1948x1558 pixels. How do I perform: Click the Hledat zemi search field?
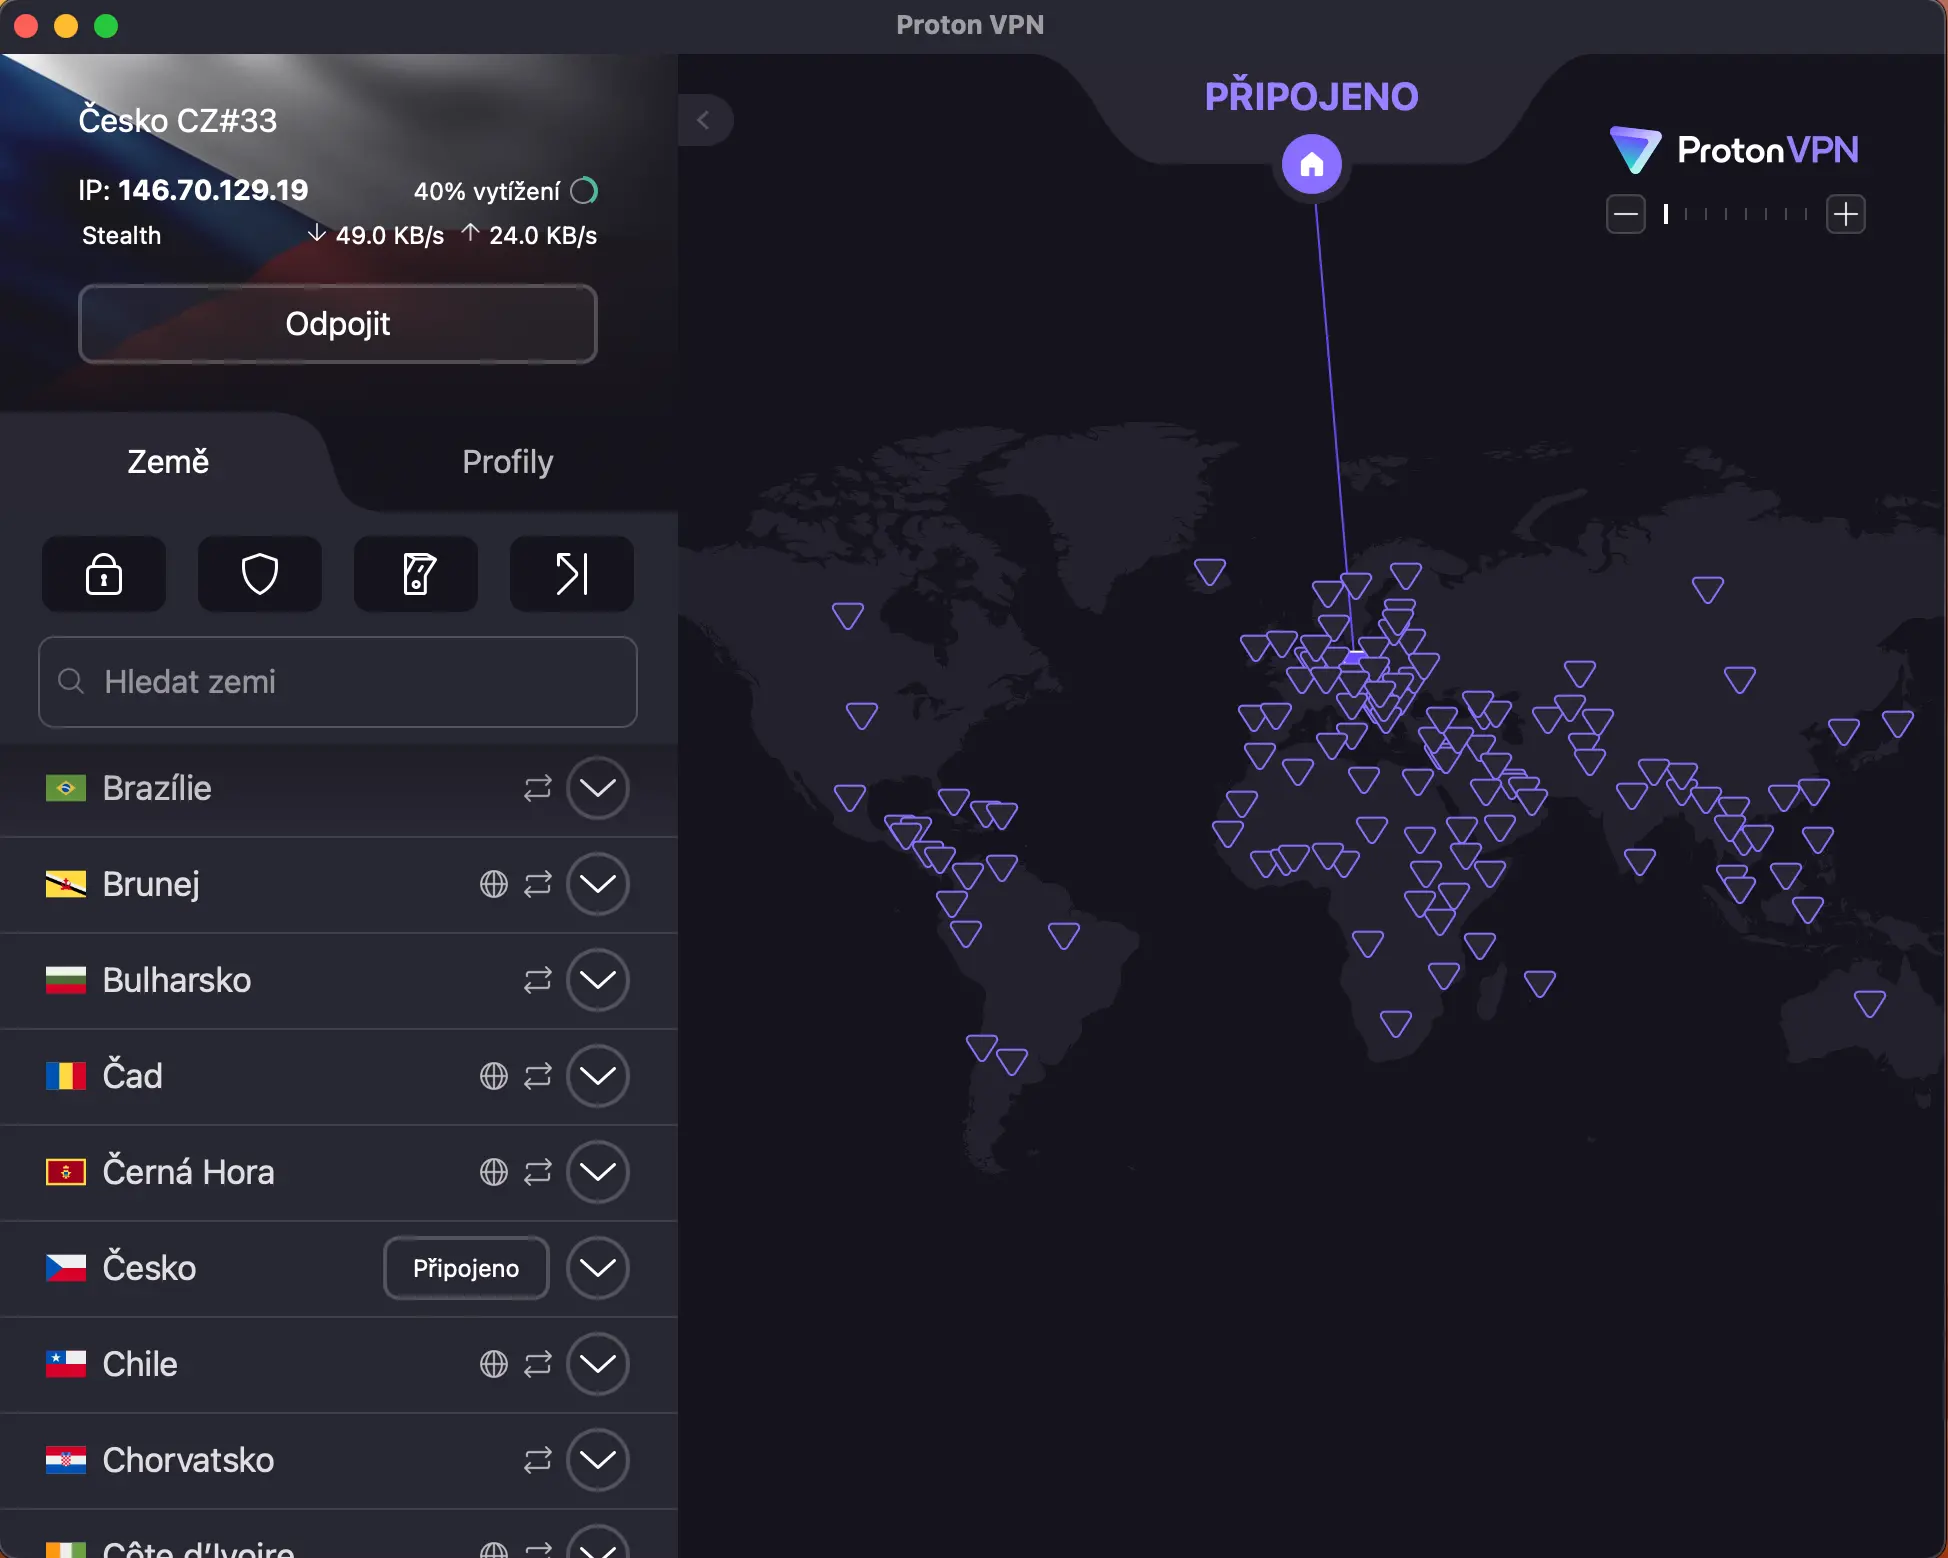(338, 682)
